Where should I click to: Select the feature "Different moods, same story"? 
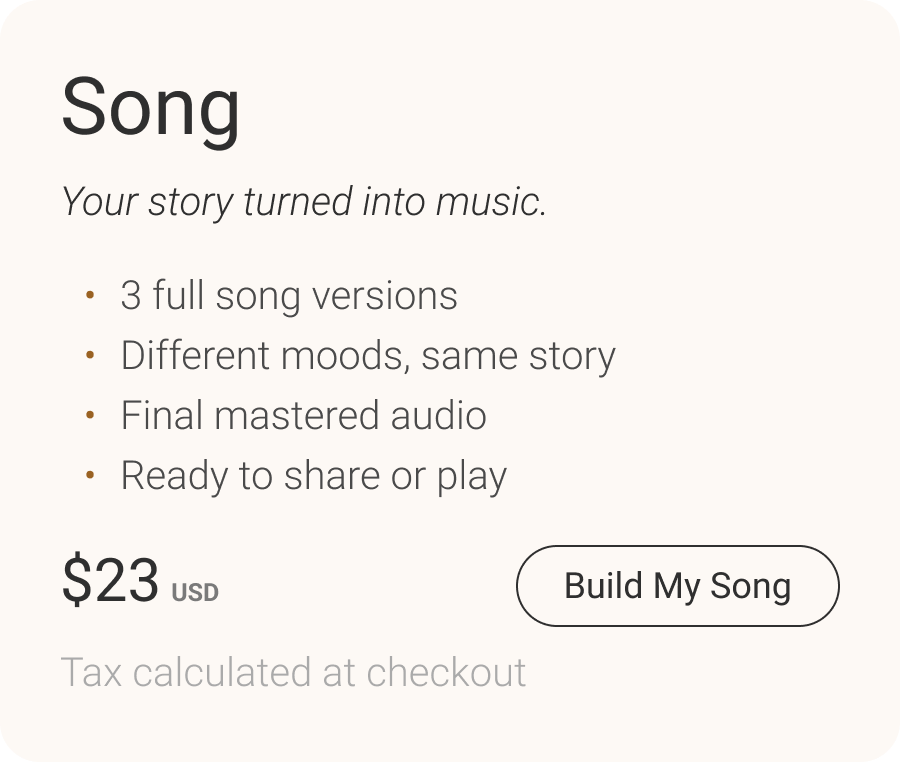coord(368,355)
